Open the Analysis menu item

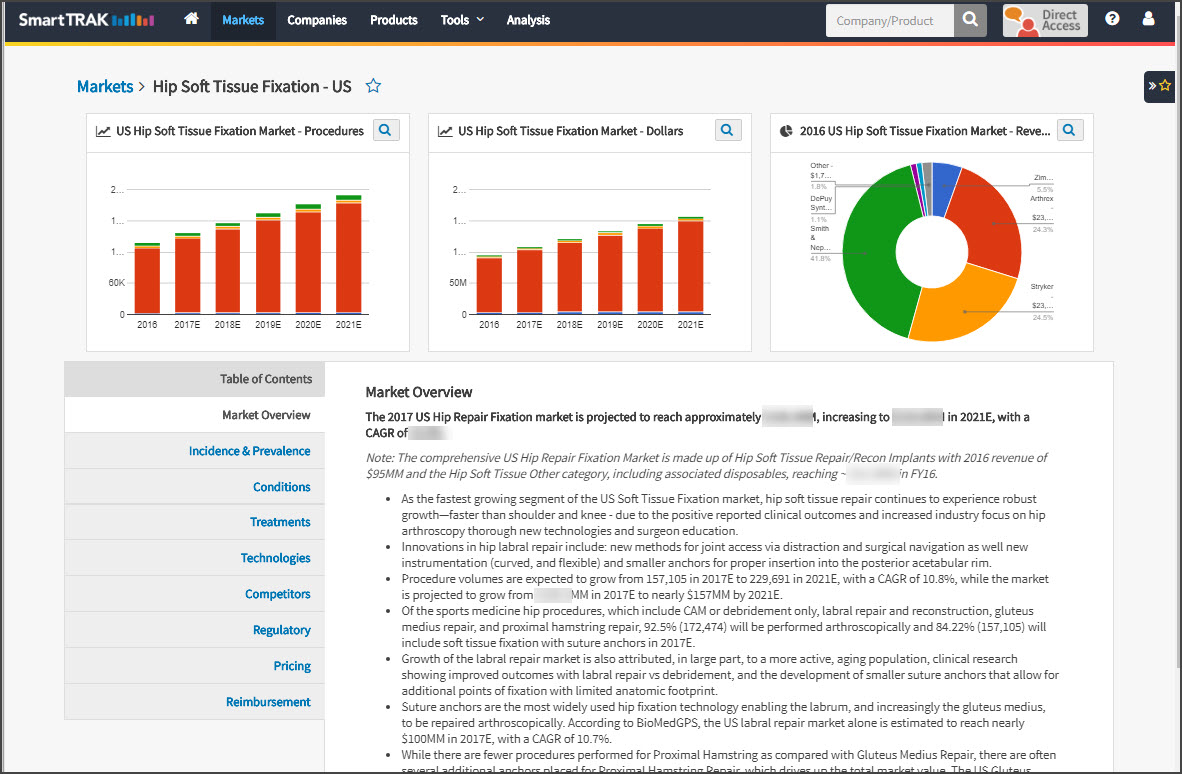(x=528, y=20)
